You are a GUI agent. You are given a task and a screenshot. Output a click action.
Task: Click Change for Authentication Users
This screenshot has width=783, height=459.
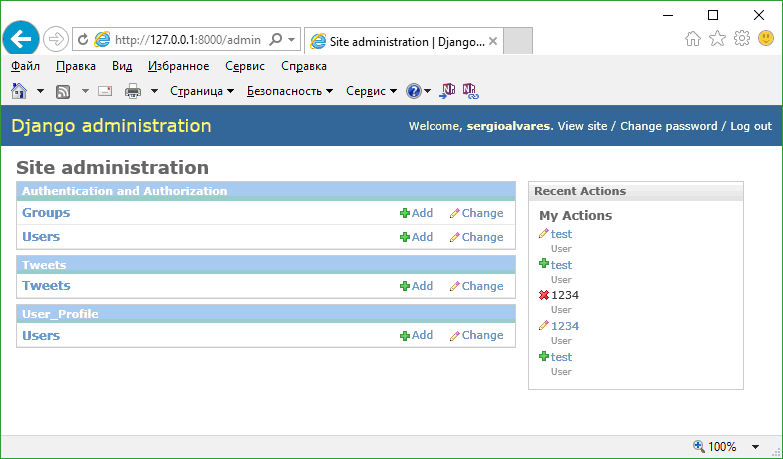coord(476,237)
